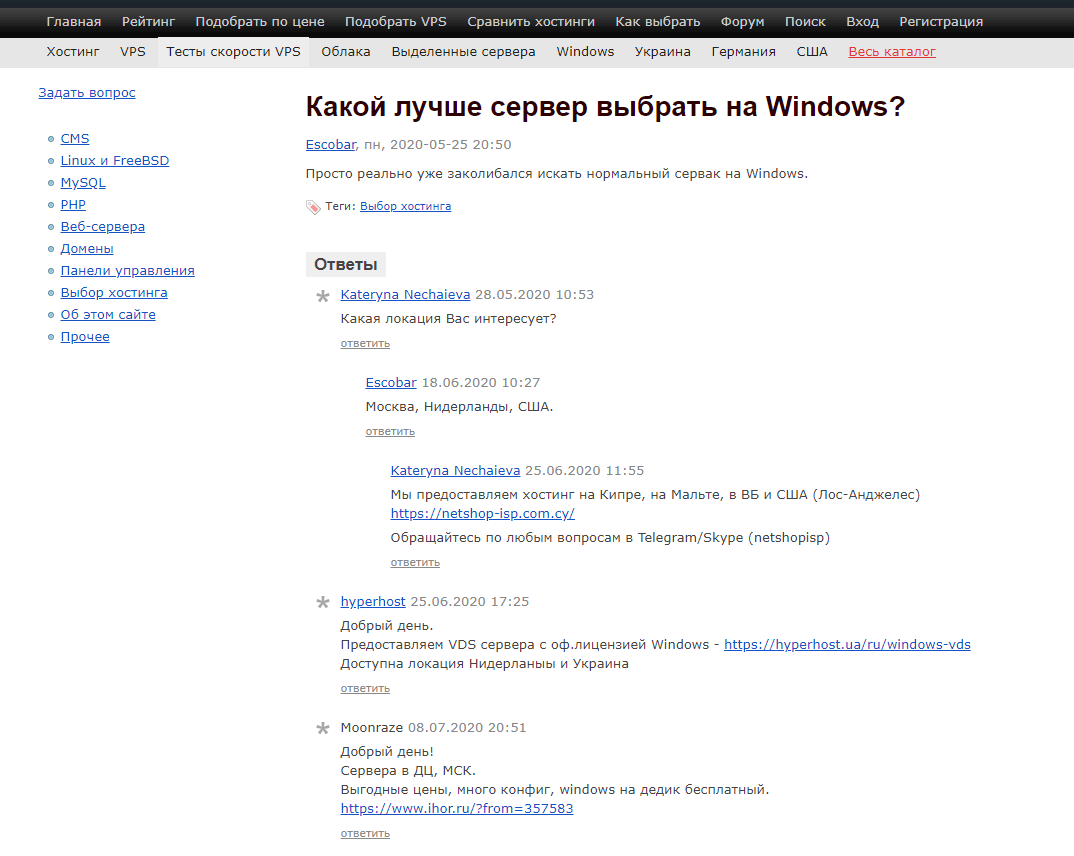
Task: Switch to the Тесты скорости VPS tab
Action: (x=233, y=51)
